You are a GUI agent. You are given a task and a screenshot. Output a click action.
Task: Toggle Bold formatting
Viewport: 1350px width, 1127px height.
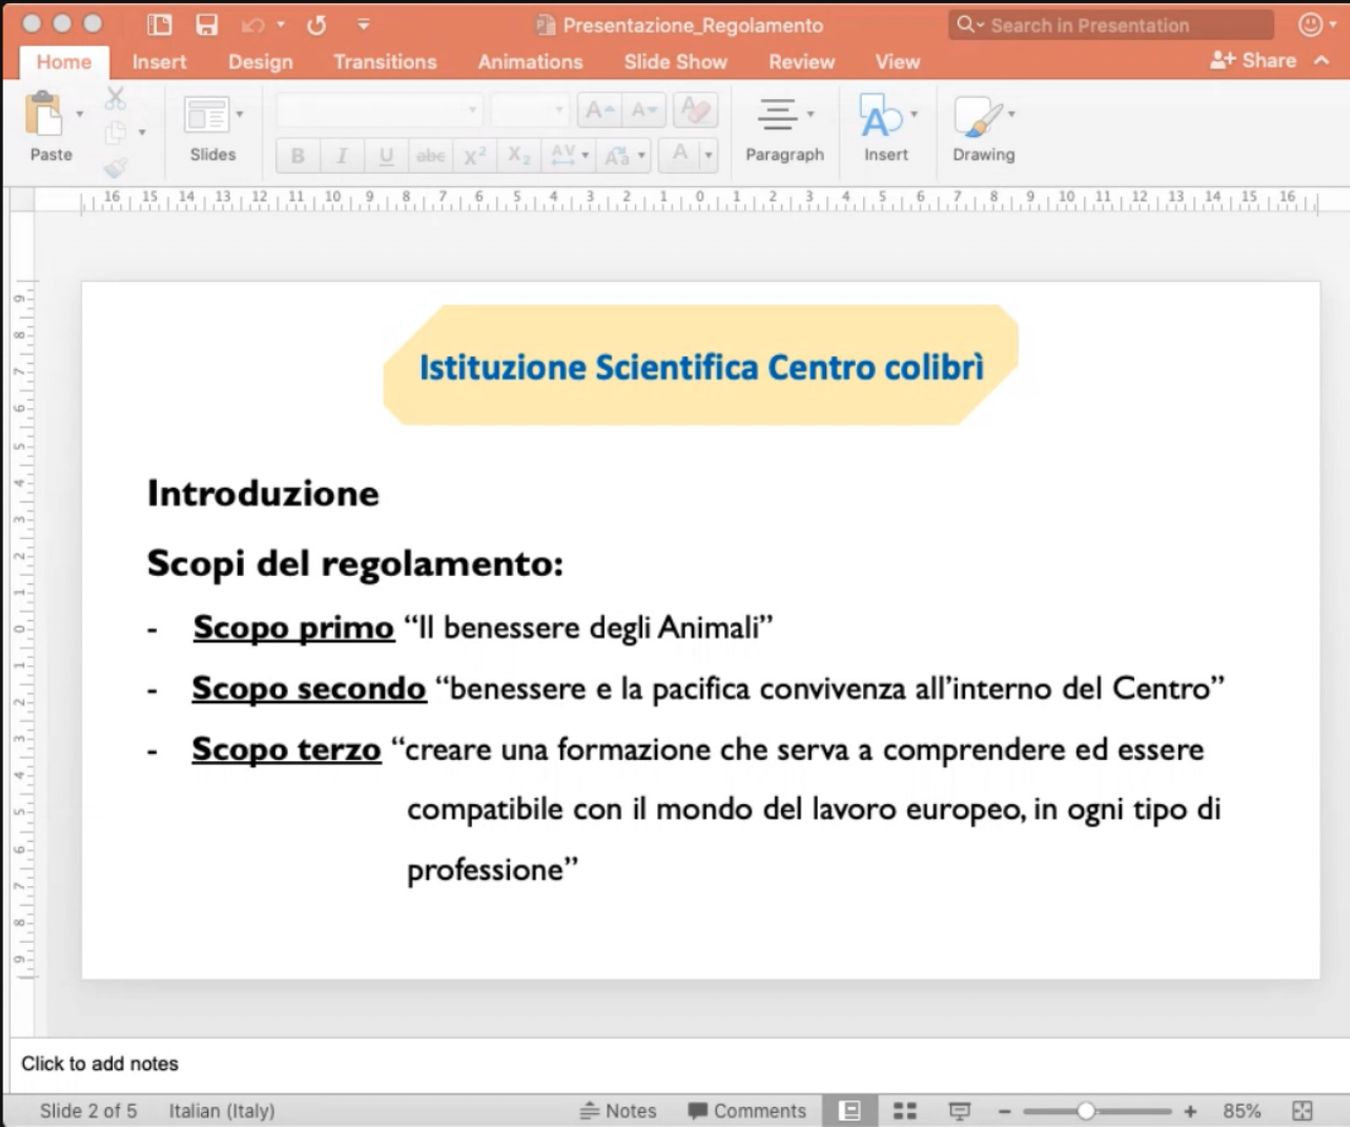click(297, 156)
